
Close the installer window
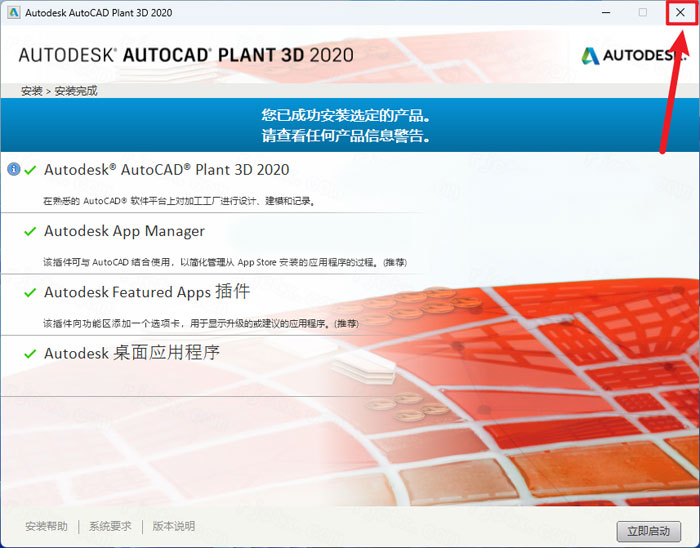click(680, 12)
